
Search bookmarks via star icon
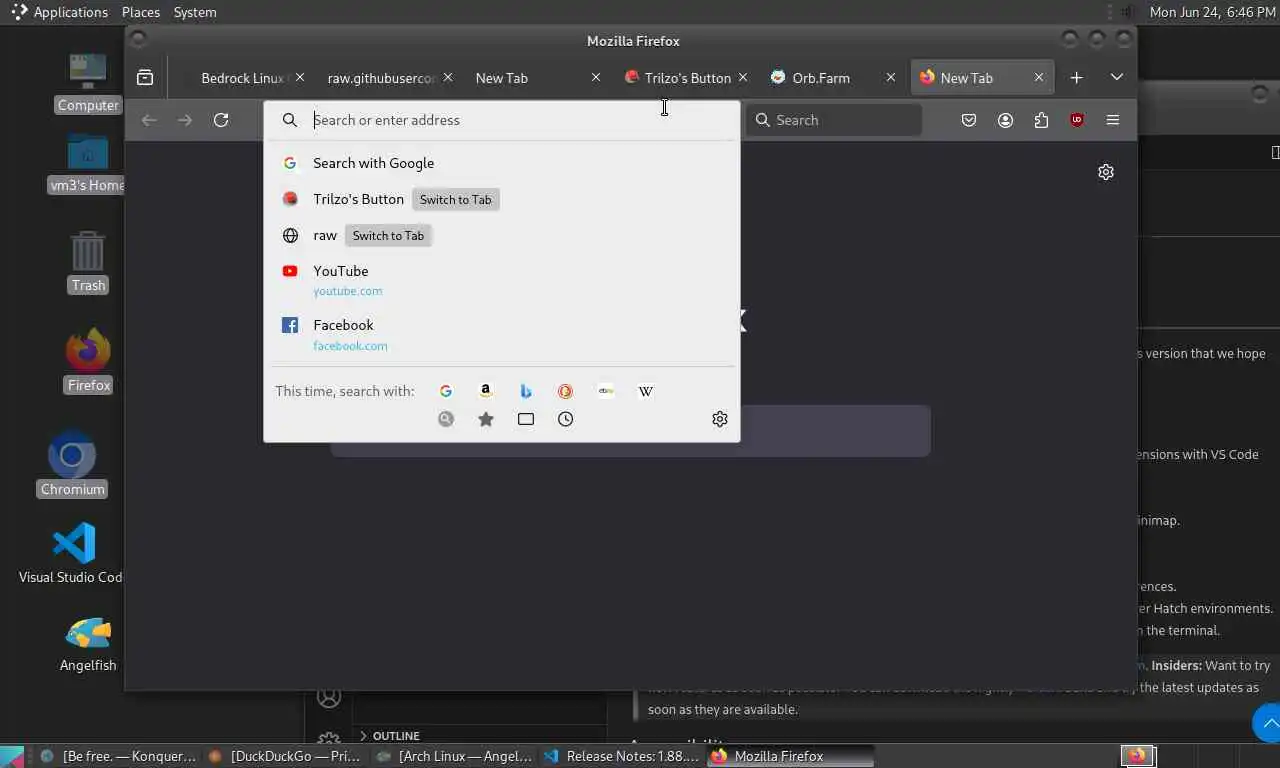(486, 419)
